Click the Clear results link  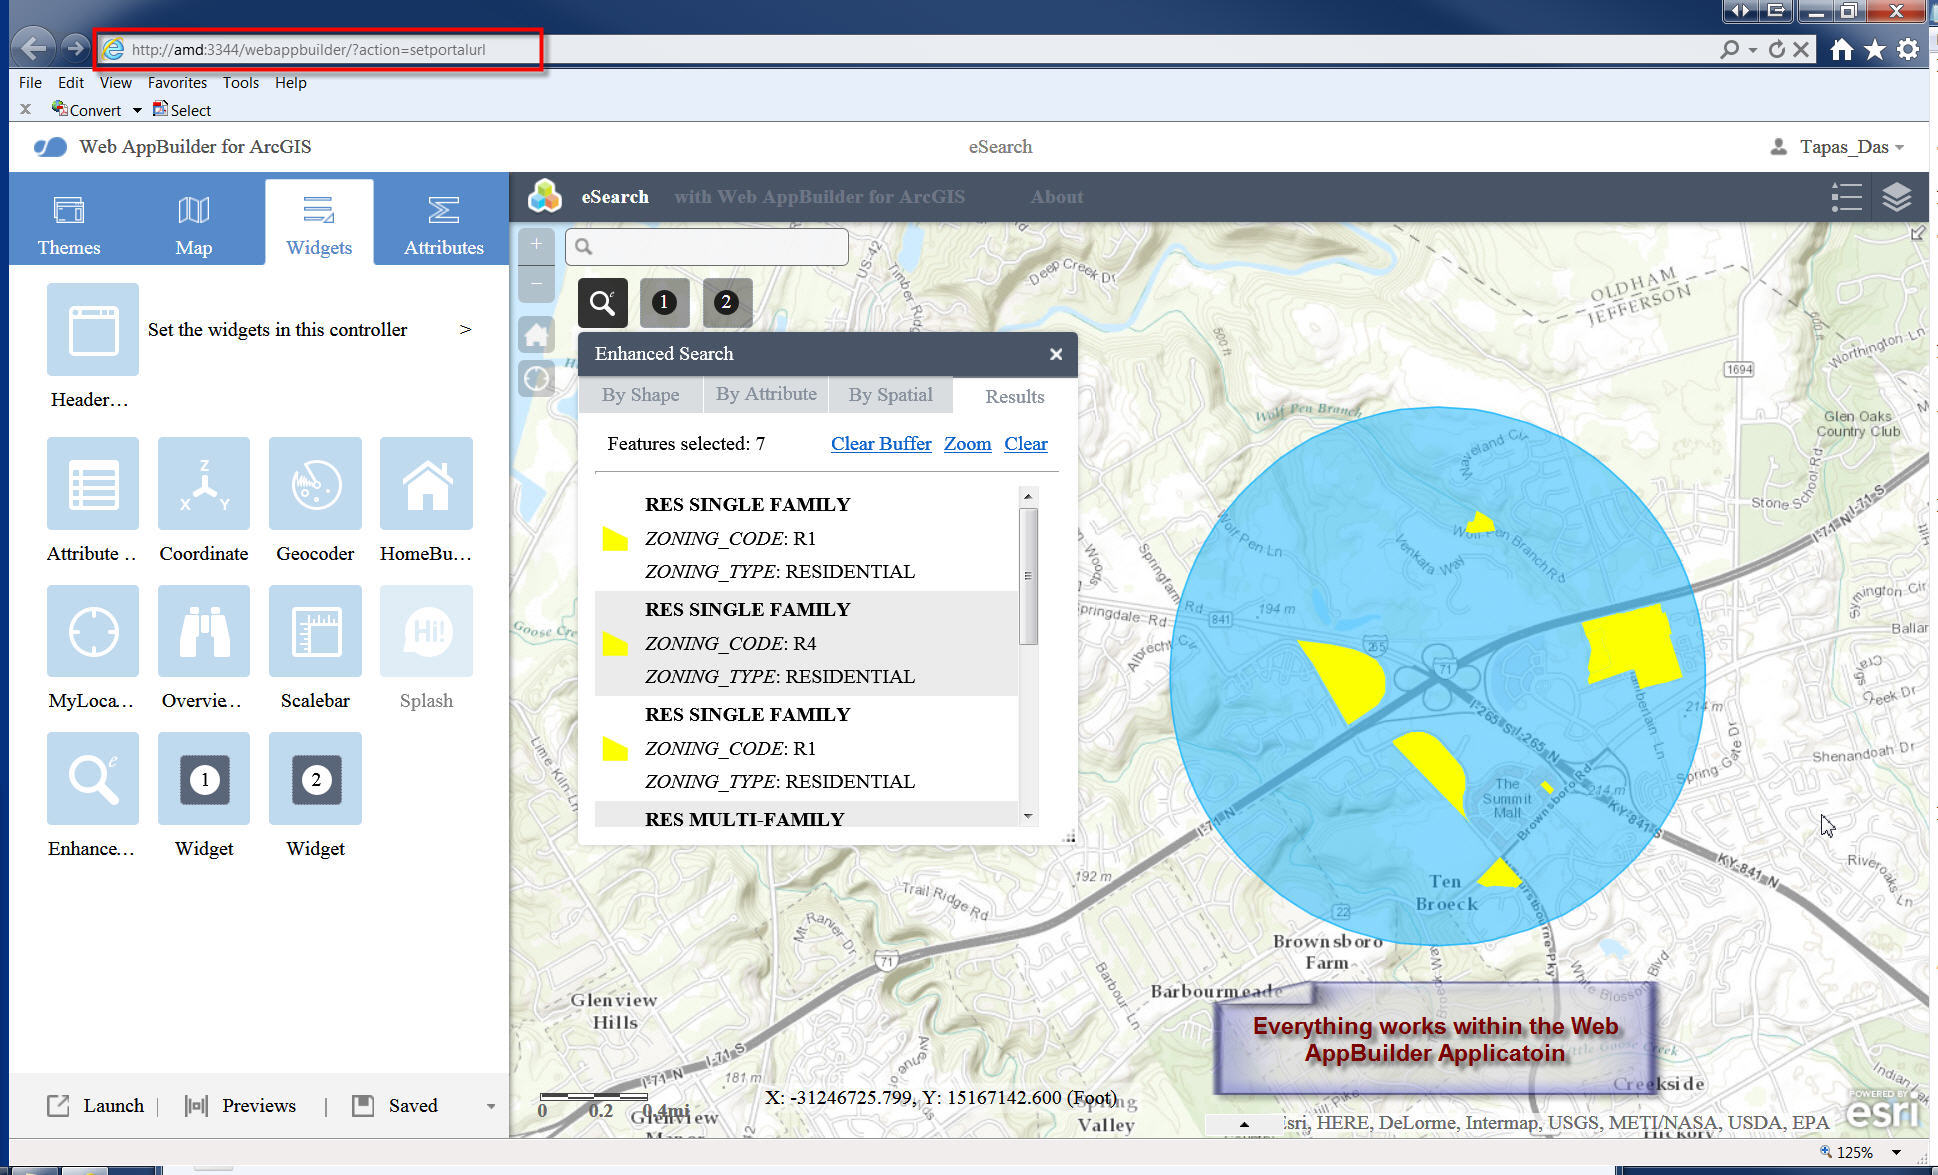click(1026, 444)
